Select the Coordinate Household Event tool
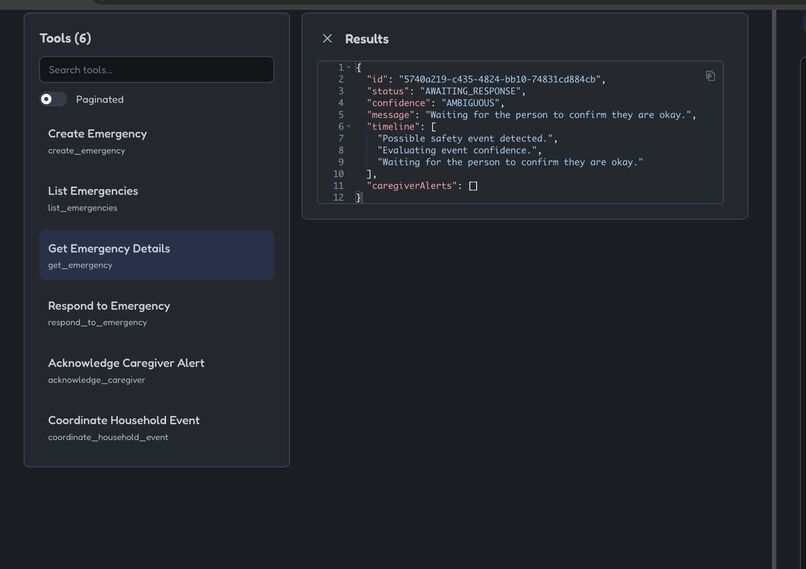This screenshot has width=806, height=569. 156,428
